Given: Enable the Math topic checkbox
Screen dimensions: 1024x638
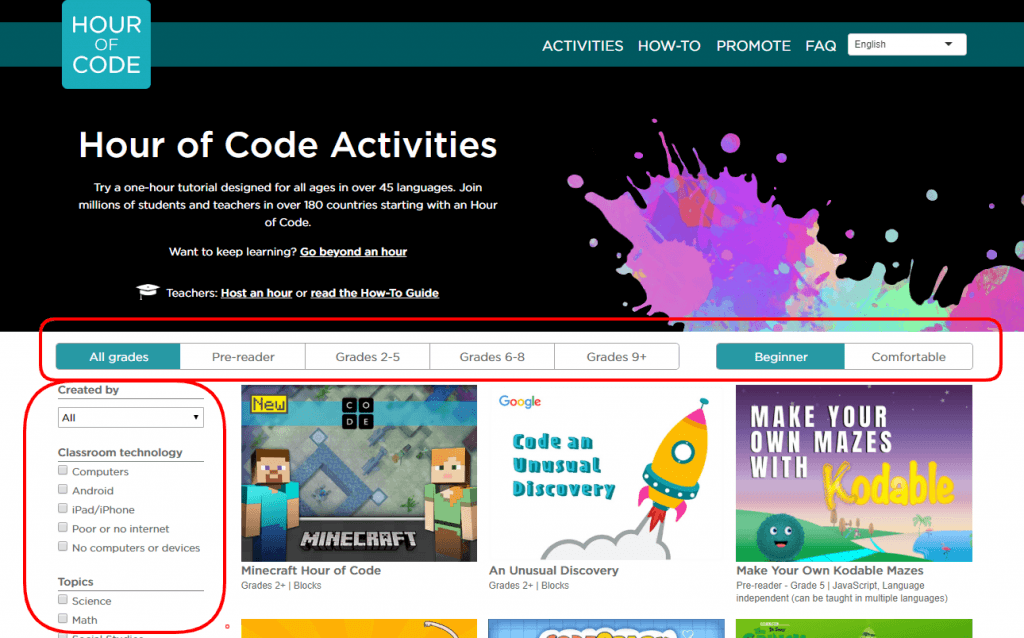Looking at the screenshot, I should coord(62,619).
